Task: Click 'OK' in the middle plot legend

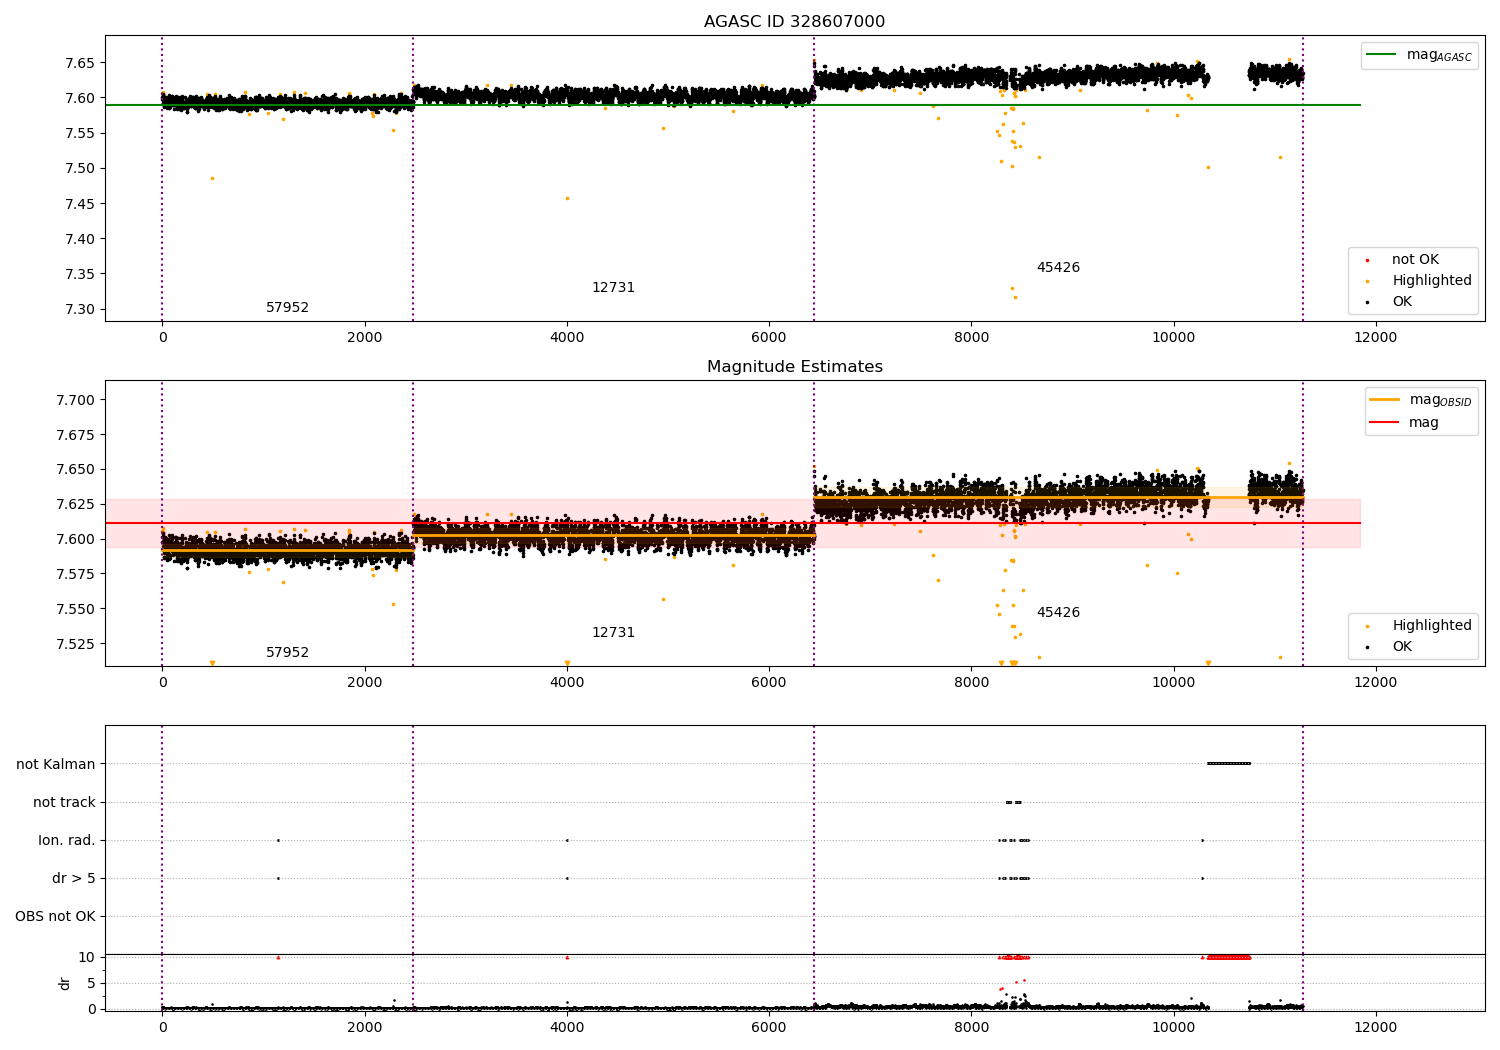Action: click(1402, 647)
